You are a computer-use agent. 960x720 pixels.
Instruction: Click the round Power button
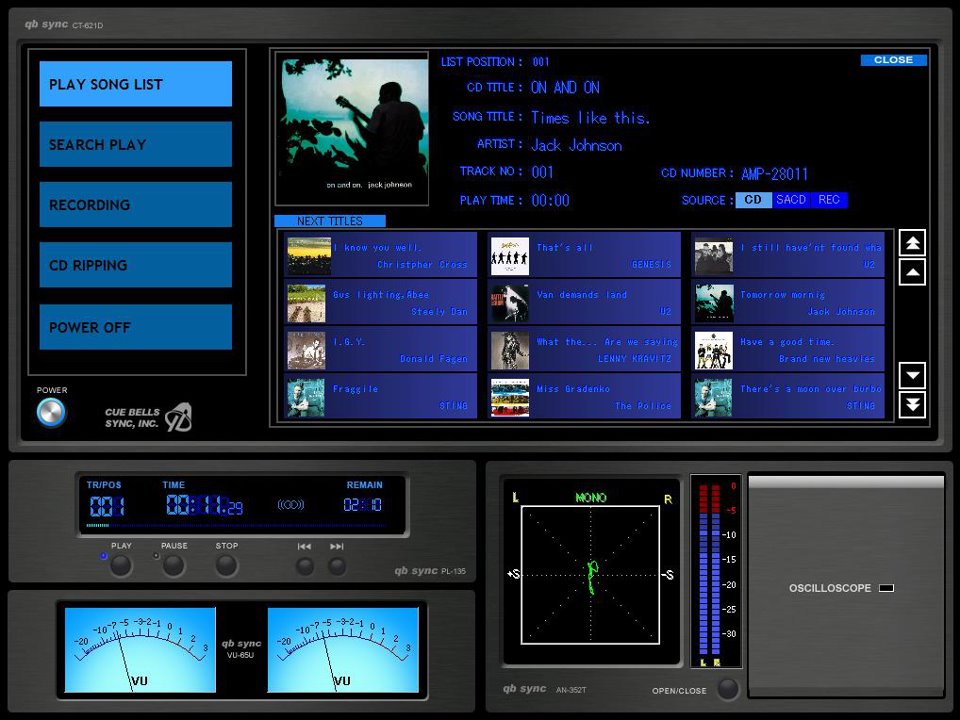point(51,412)
